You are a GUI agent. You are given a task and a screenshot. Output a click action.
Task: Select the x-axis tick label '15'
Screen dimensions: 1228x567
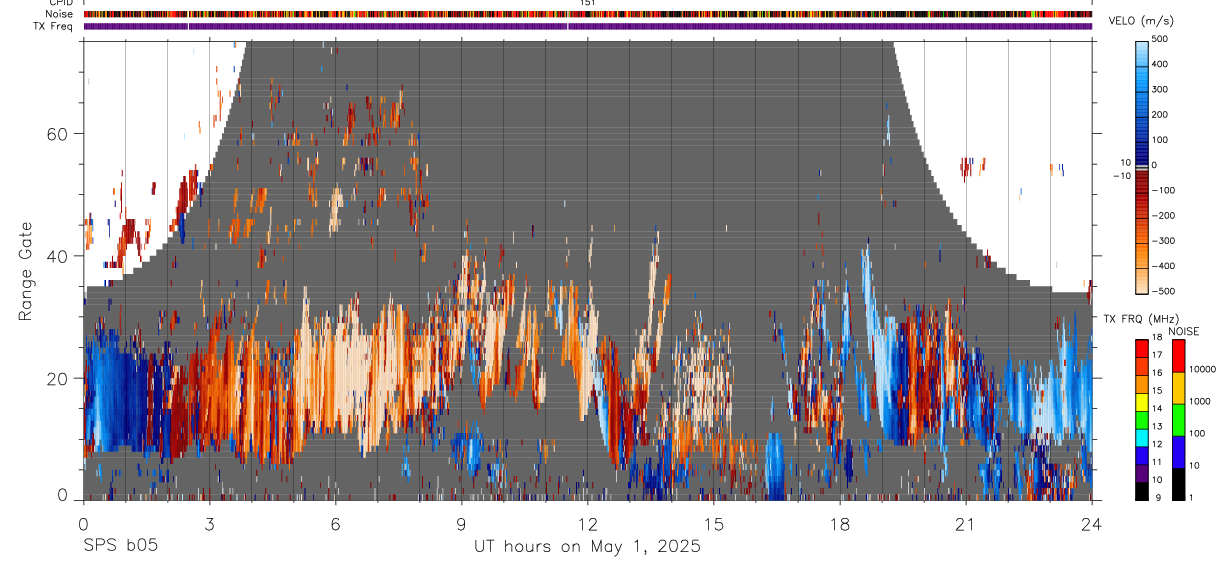(x=713, y=524)
